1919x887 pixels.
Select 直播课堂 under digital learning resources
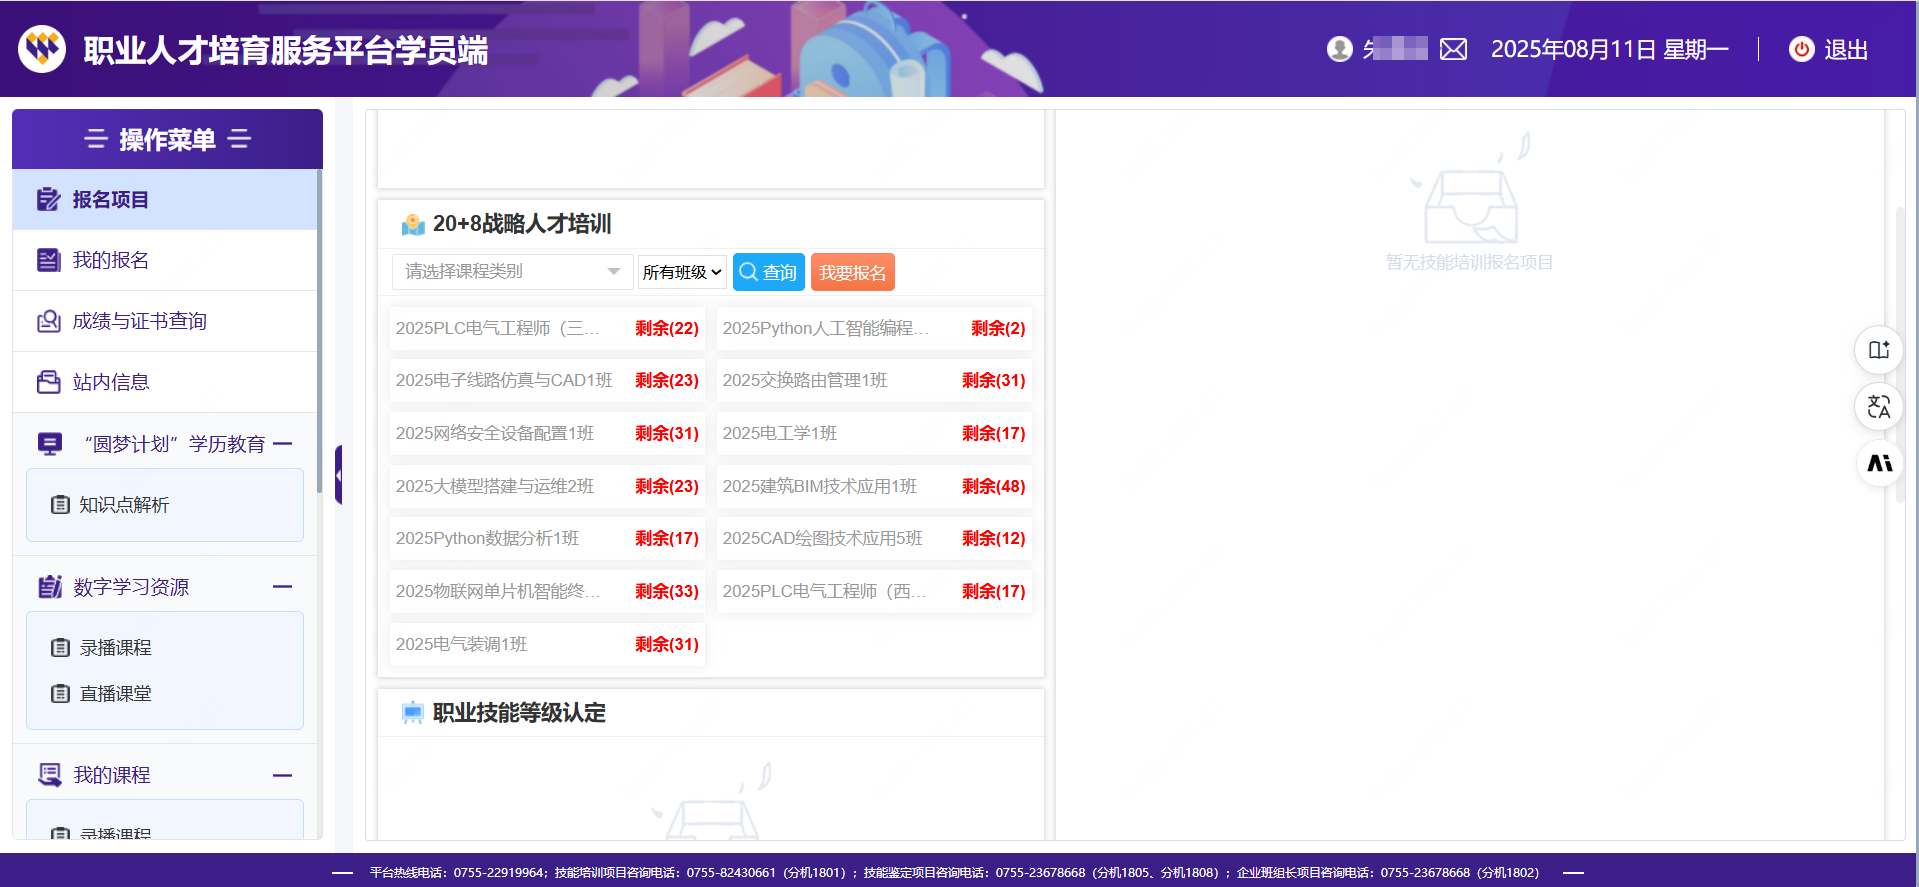pyautogui.click(x=116, y=694)
